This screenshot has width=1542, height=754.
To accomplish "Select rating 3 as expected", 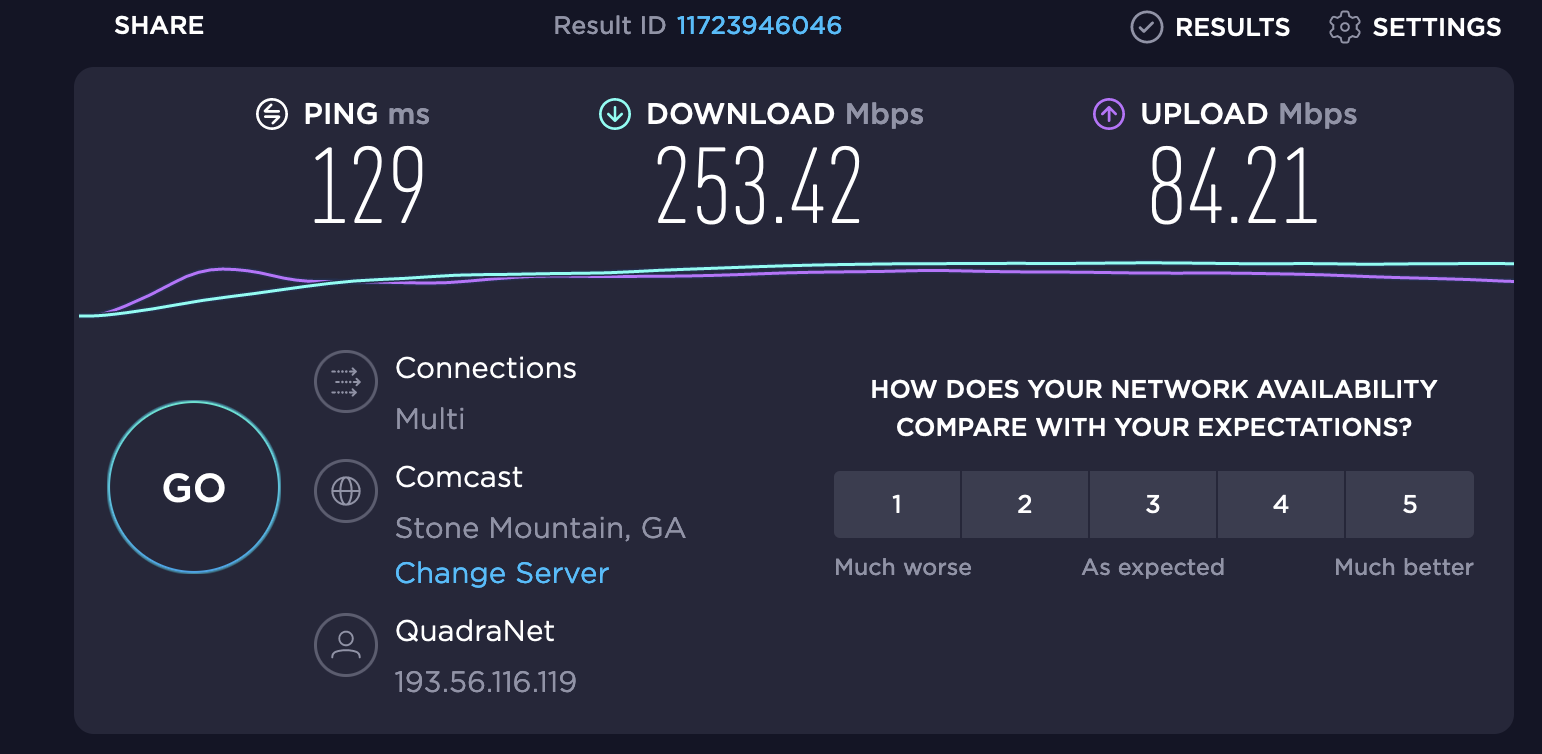I will tap(1153, 504).
